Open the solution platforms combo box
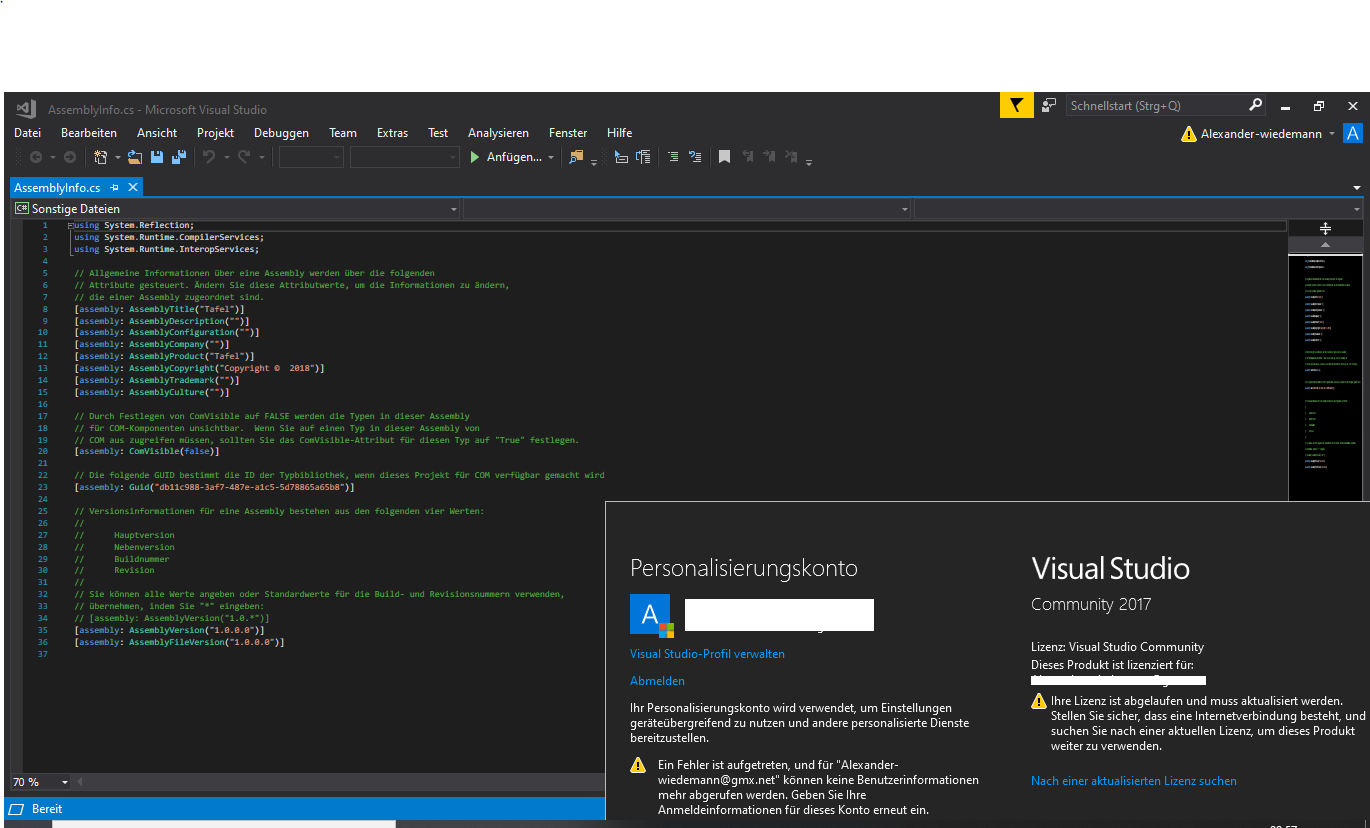Screen dimensions: 1370x828 pos(405,157)
